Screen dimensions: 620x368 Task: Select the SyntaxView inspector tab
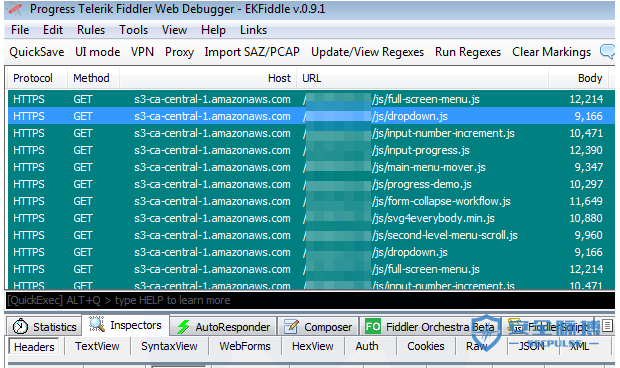pyautogui.click(x=169, y=346)
